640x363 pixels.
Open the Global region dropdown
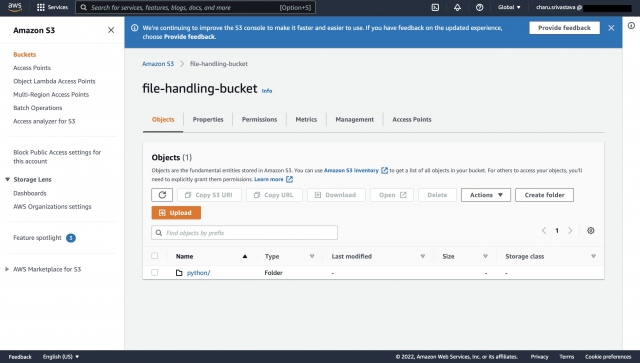pos(509,7)
